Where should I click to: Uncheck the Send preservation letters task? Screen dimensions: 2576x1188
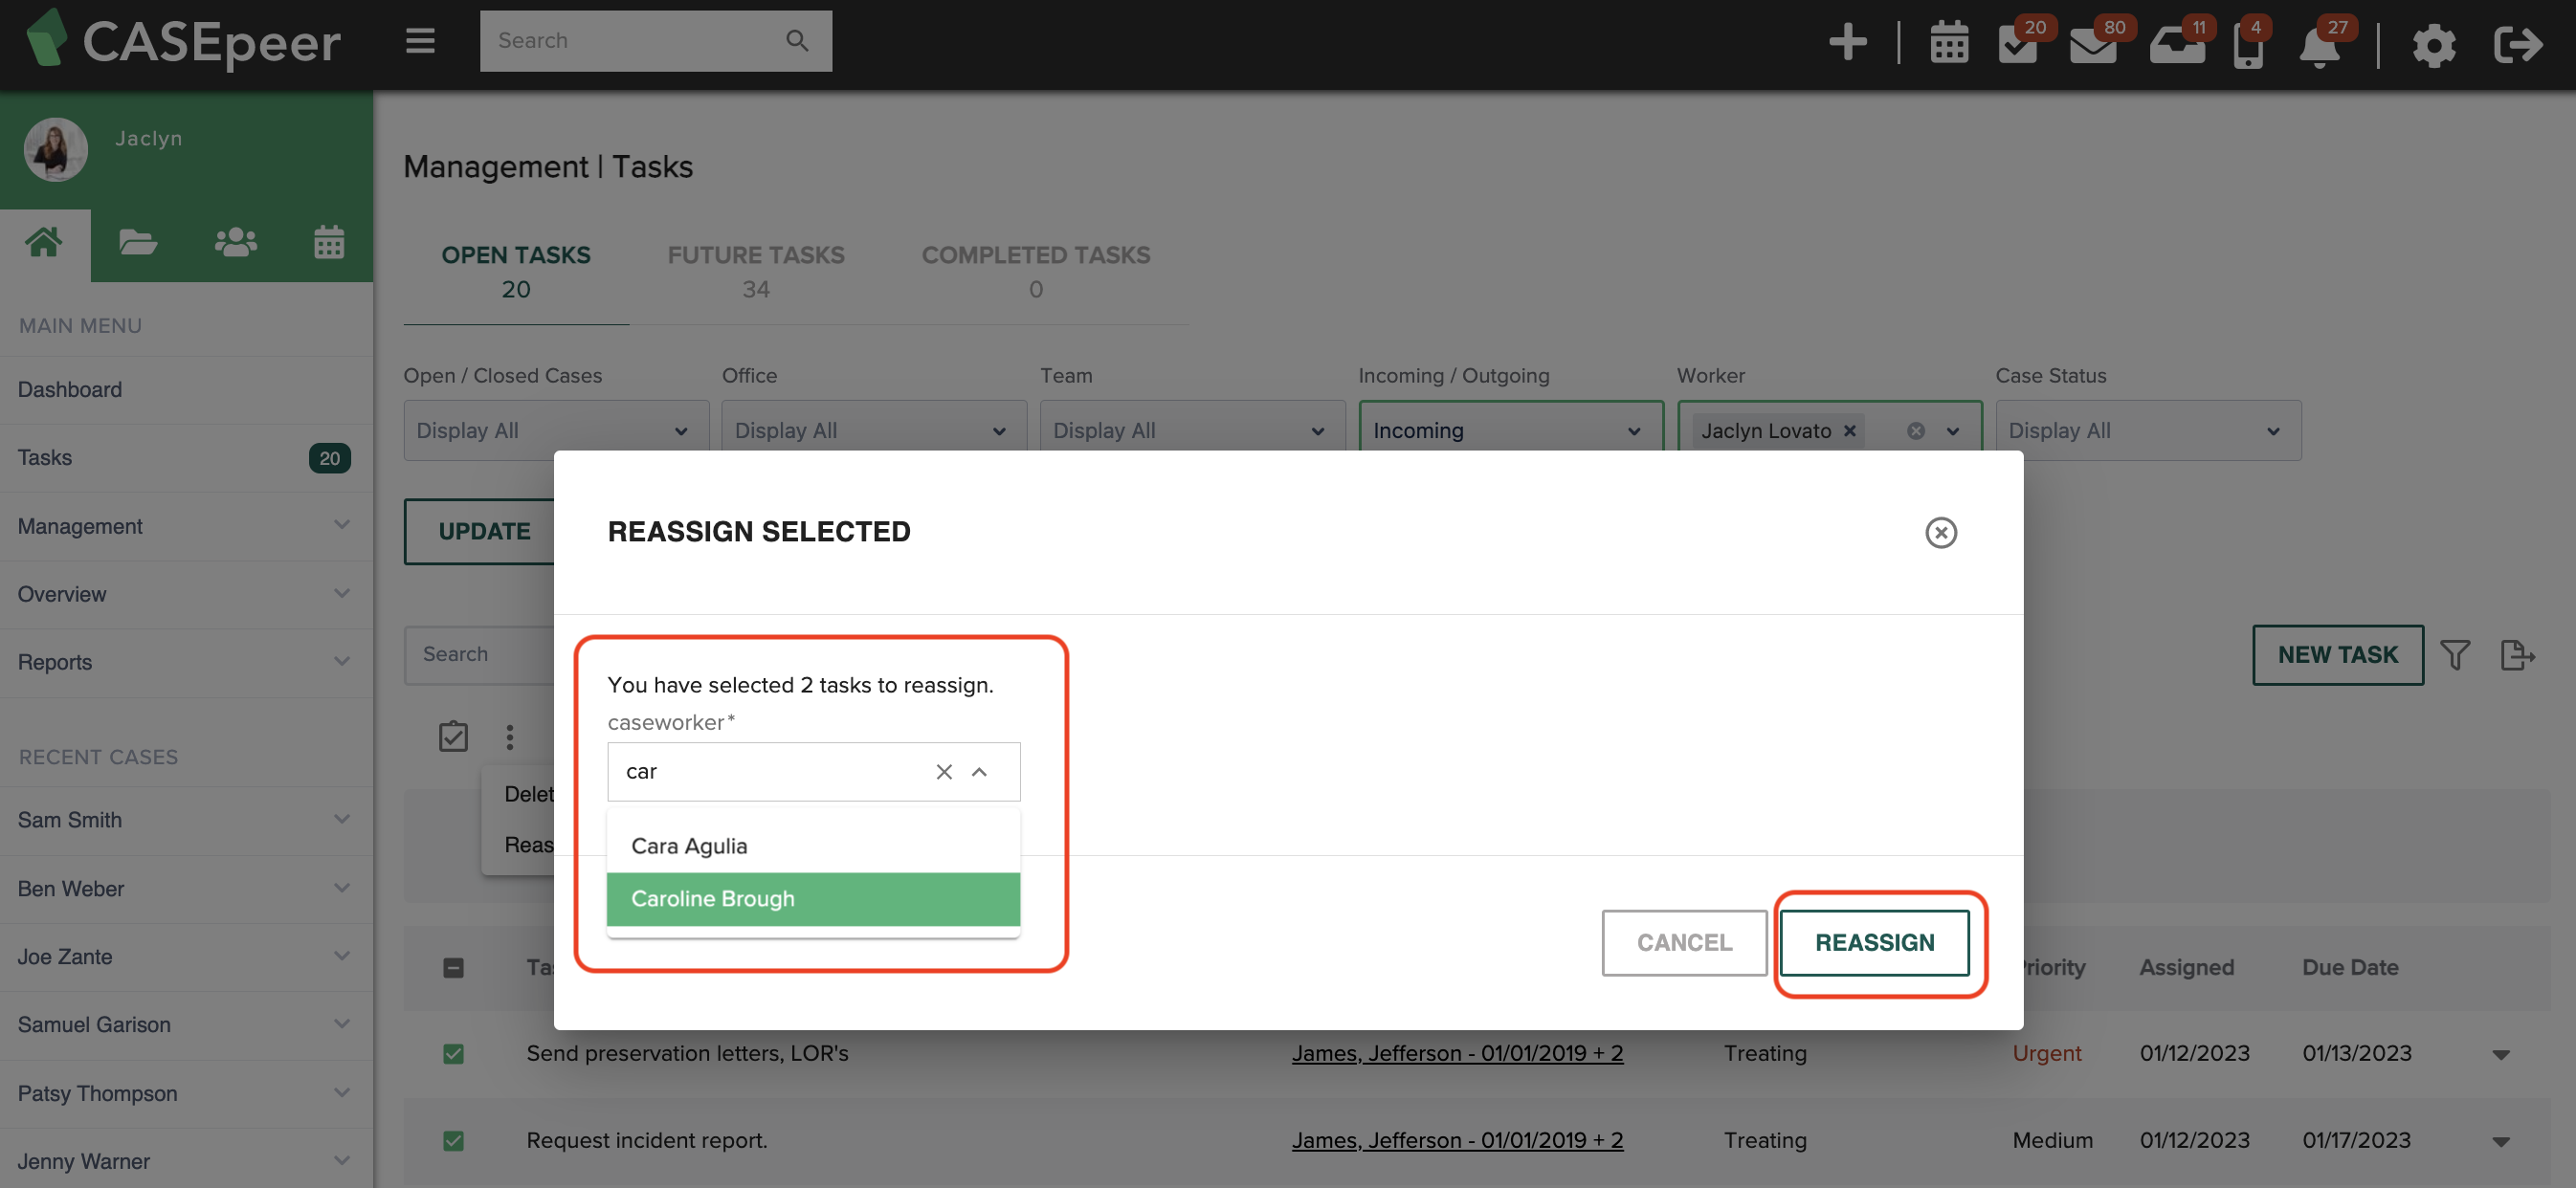[453, 1053]
